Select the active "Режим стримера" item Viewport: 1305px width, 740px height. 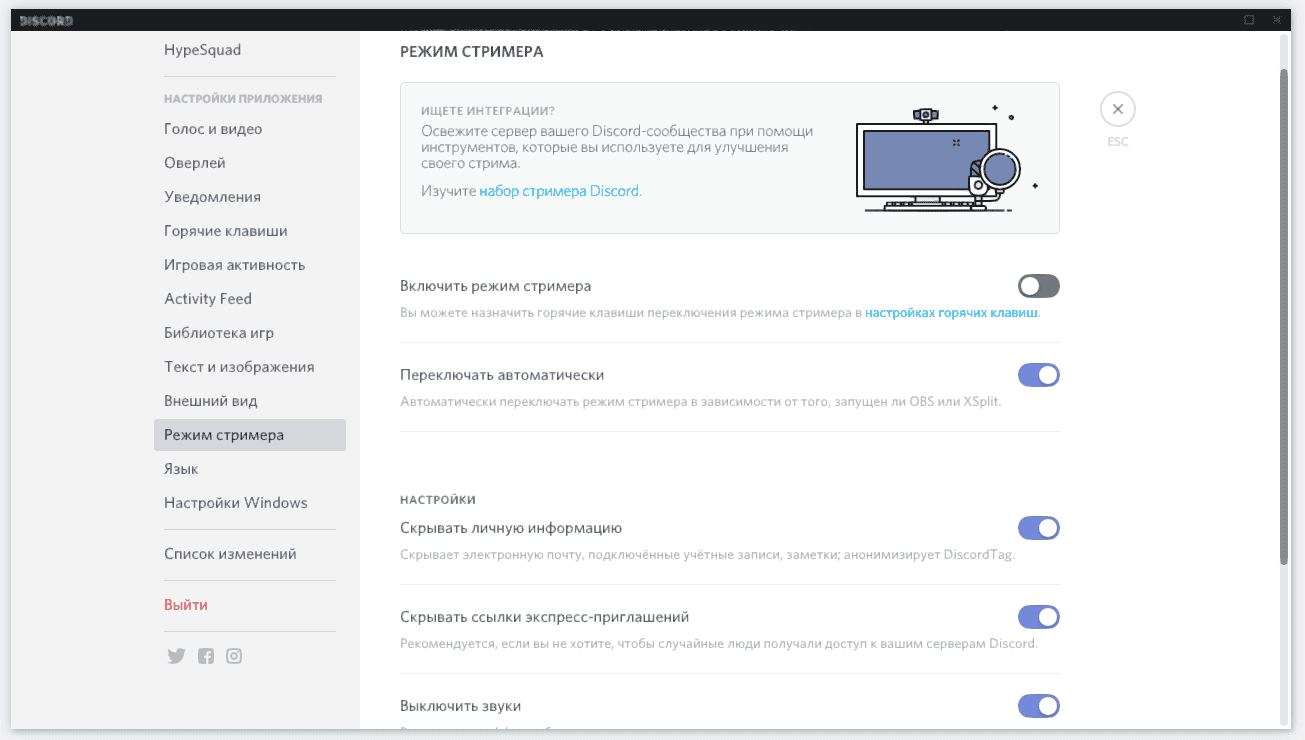click(x=250, y=435)
